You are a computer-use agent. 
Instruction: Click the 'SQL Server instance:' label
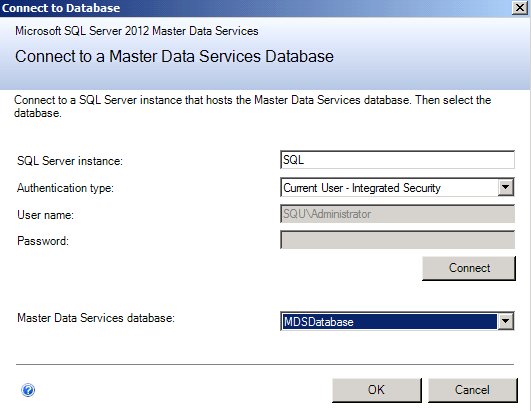pos(70,161)
